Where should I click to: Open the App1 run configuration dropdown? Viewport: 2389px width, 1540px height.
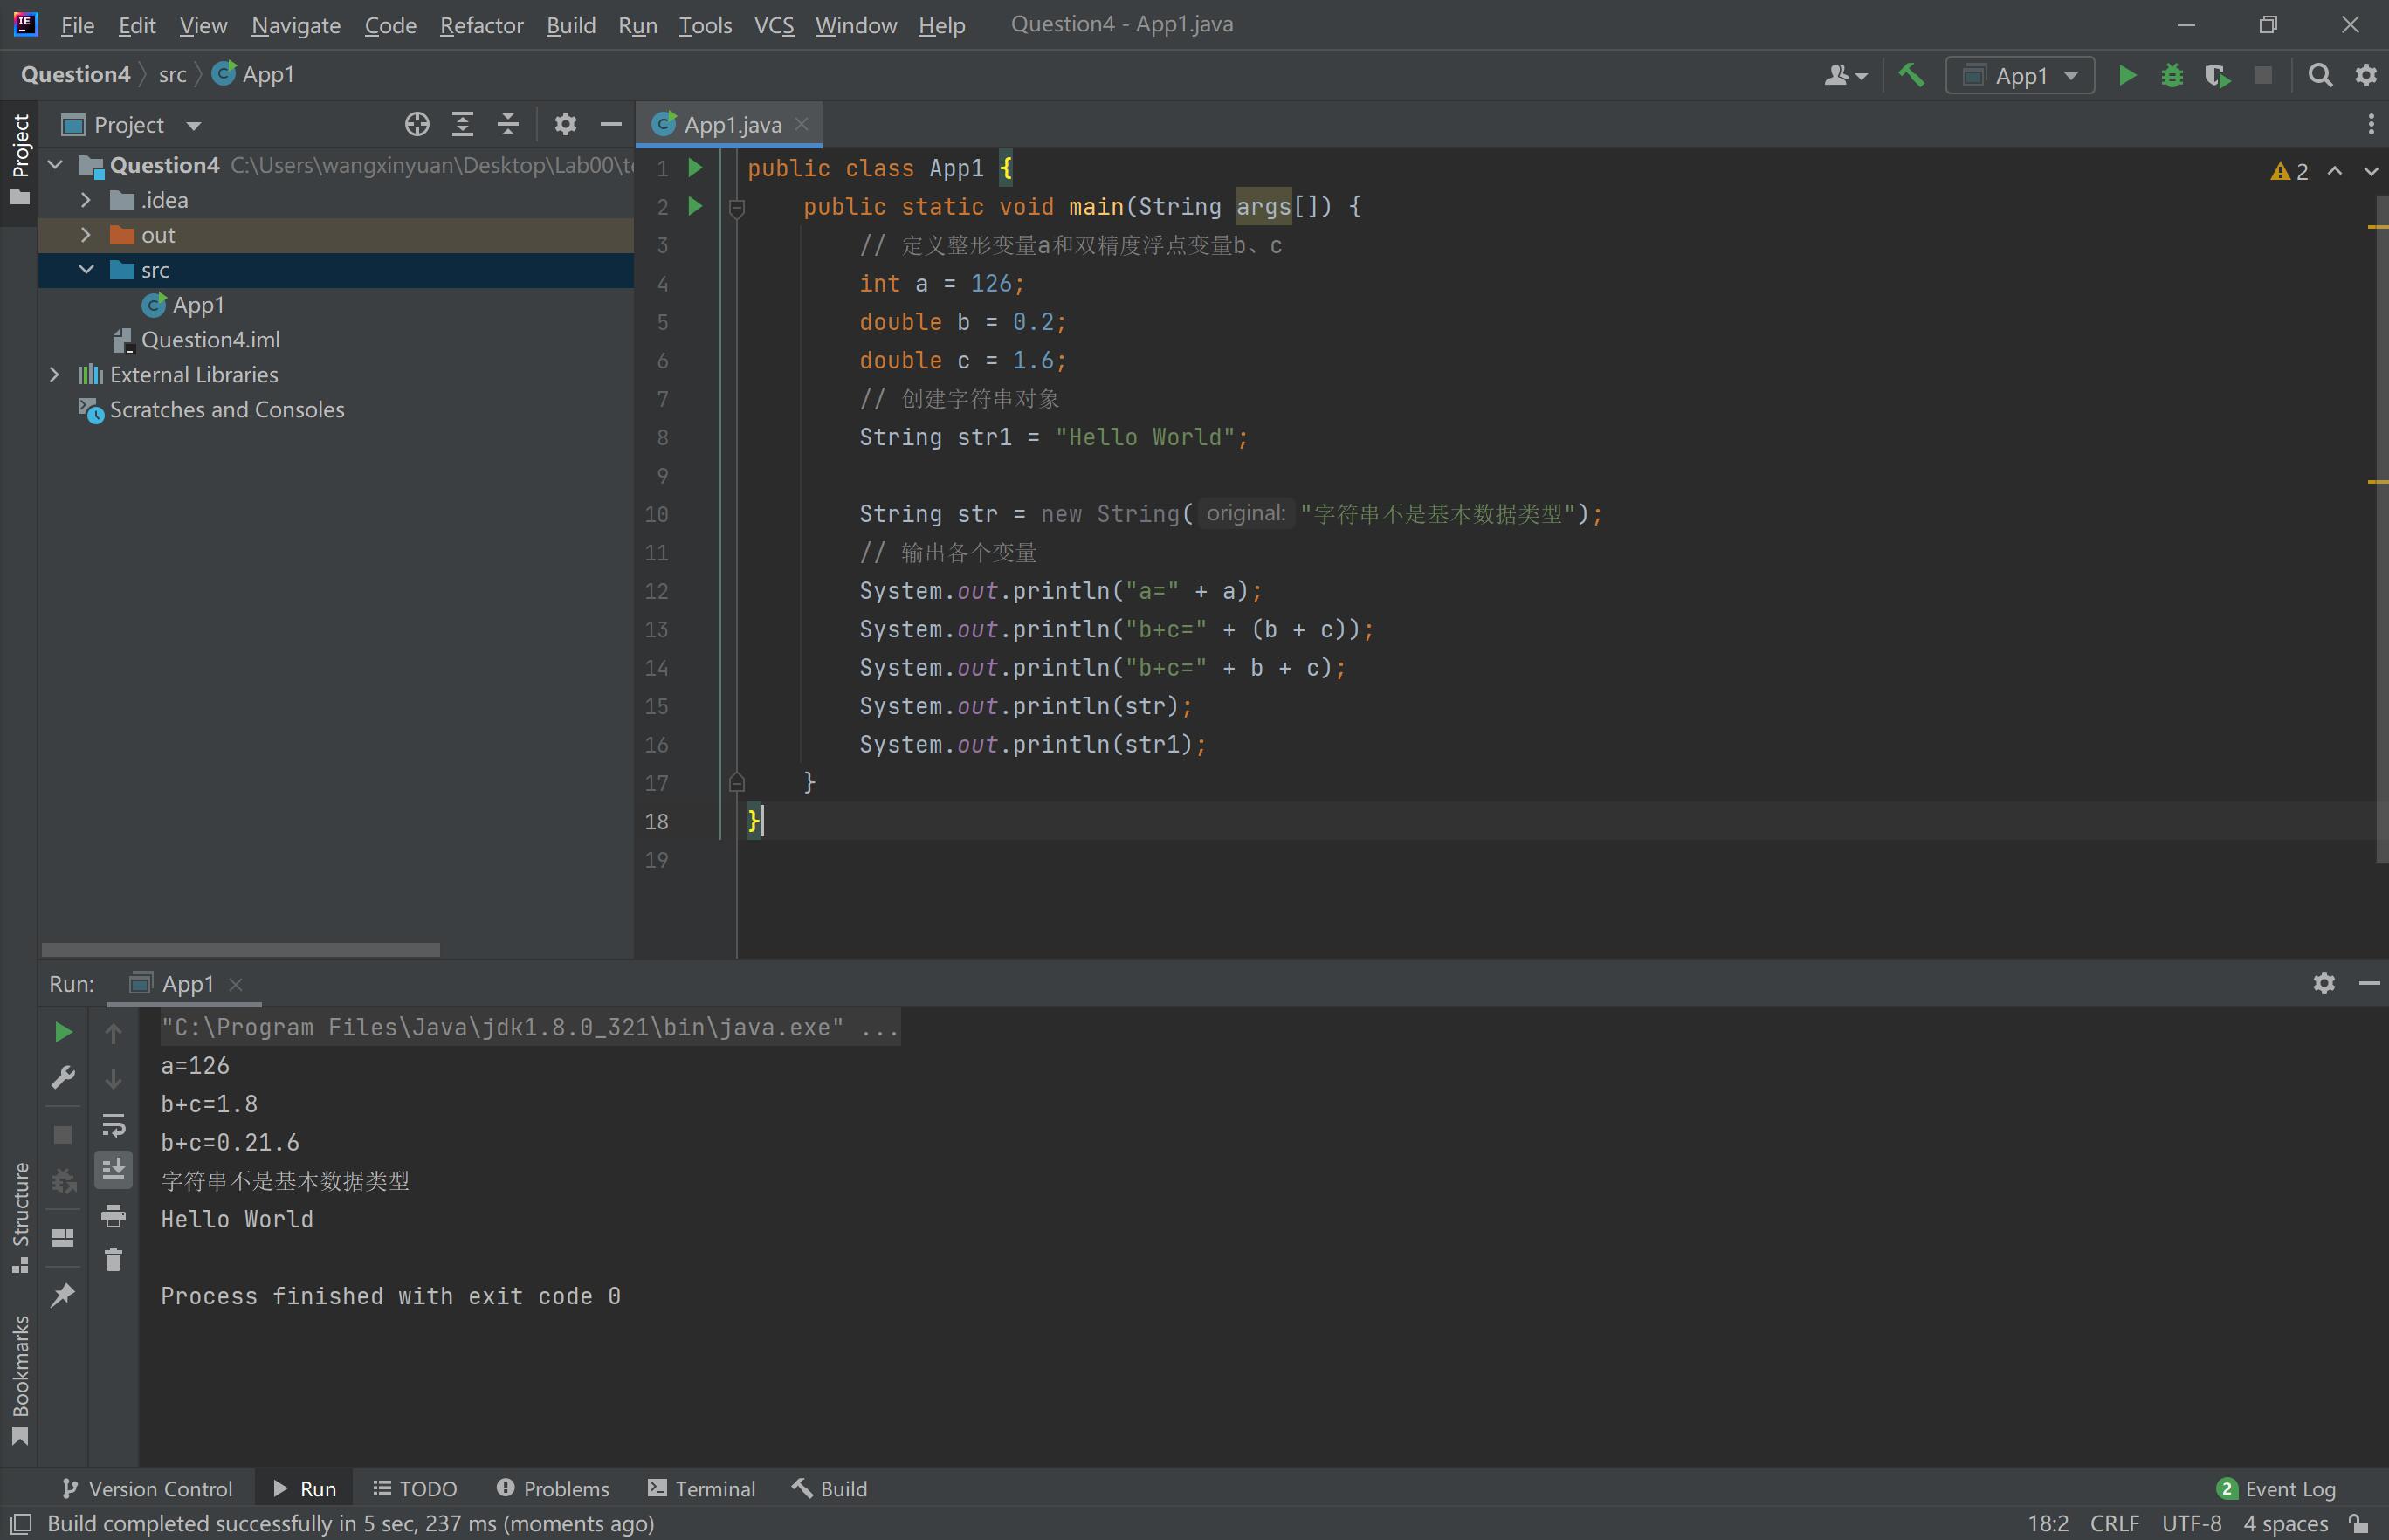(x=2020, y=76)
